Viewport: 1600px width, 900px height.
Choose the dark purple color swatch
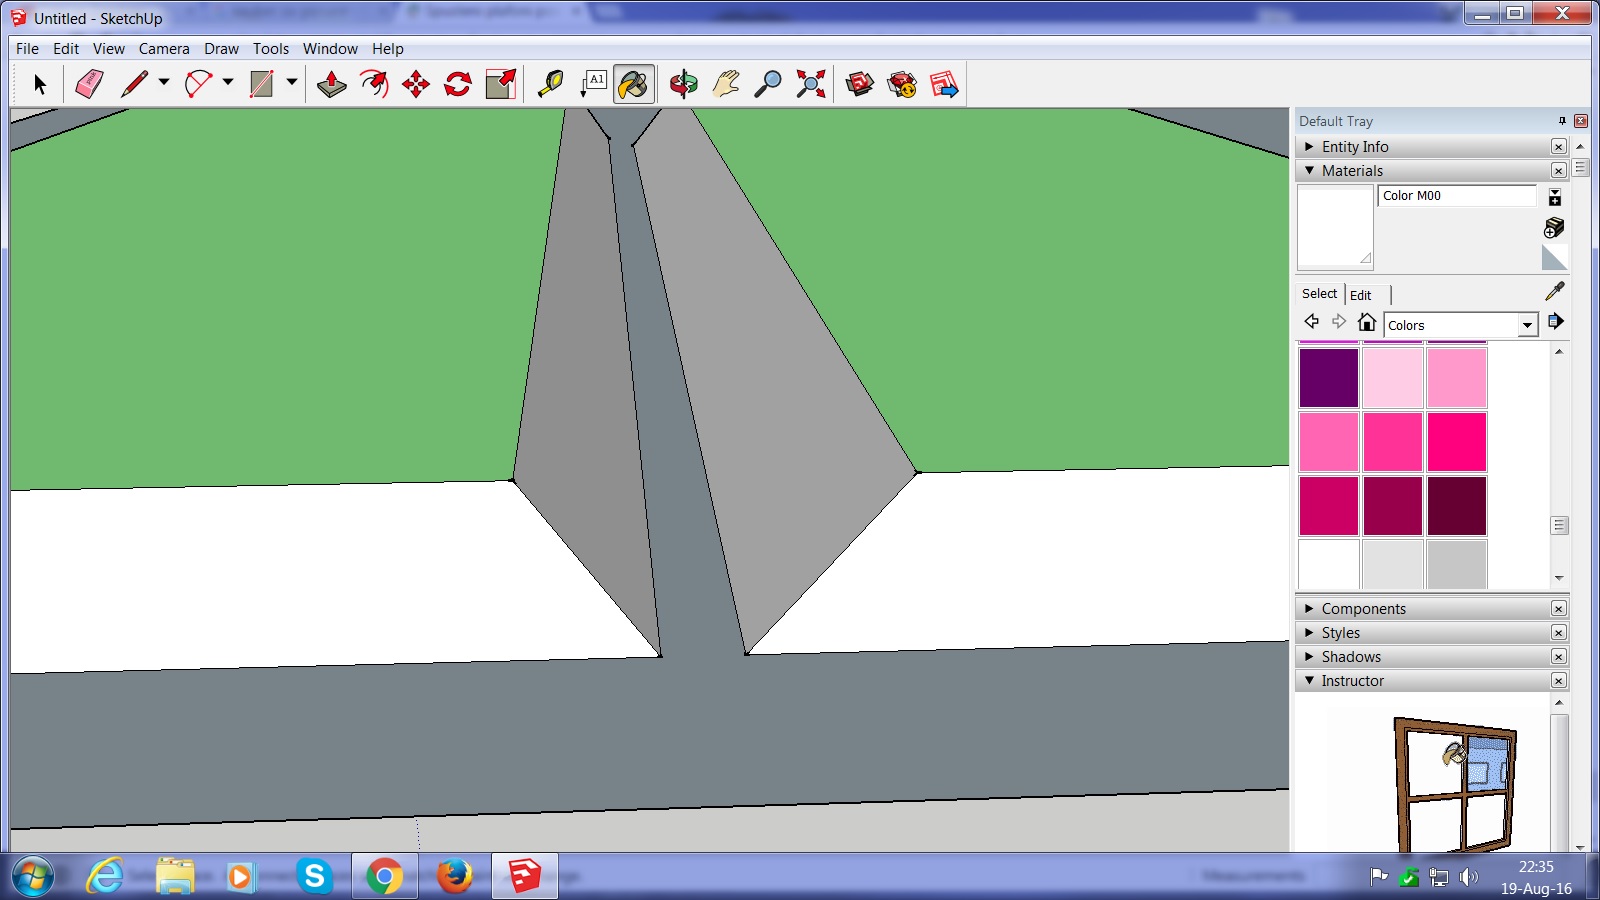coord(1328,378)
